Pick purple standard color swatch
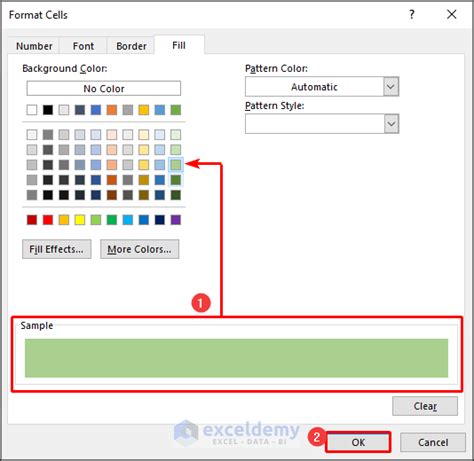 [176, 220]
